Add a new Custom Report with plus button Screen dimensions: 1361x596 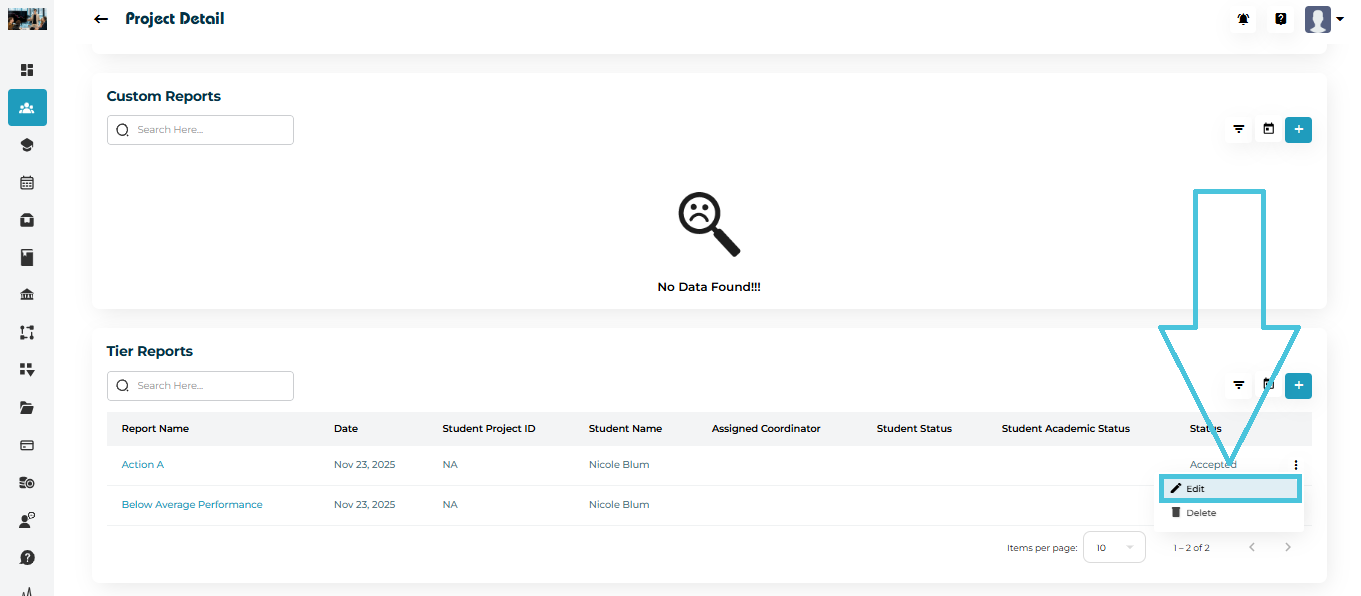[1298, 129]
